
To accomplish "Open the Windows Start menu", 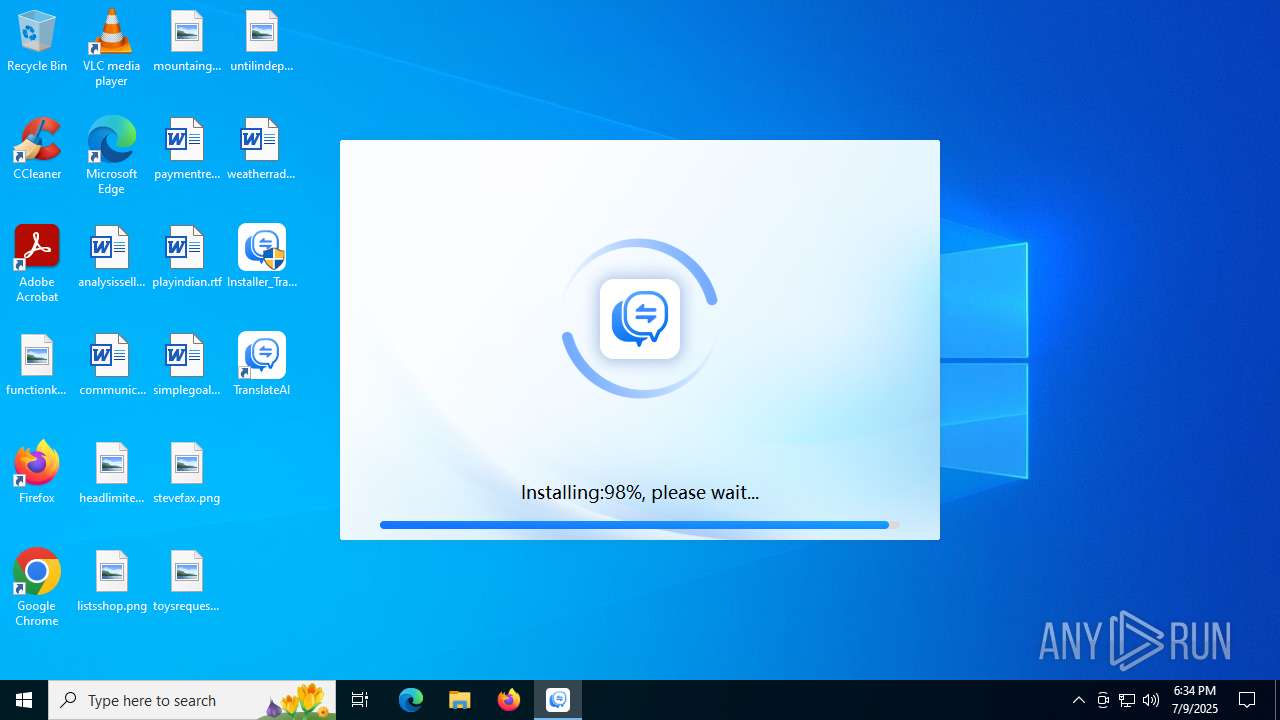I will tap(24, 700).
